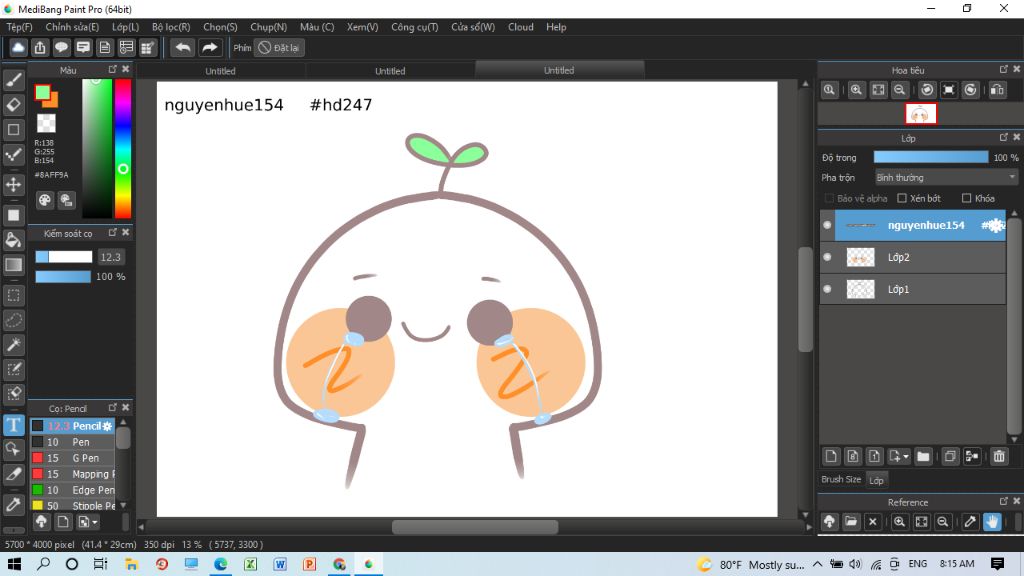This screenshot has width=1024, height=576.
Task: Zoom out in the navigator panel
Action: 899,90
